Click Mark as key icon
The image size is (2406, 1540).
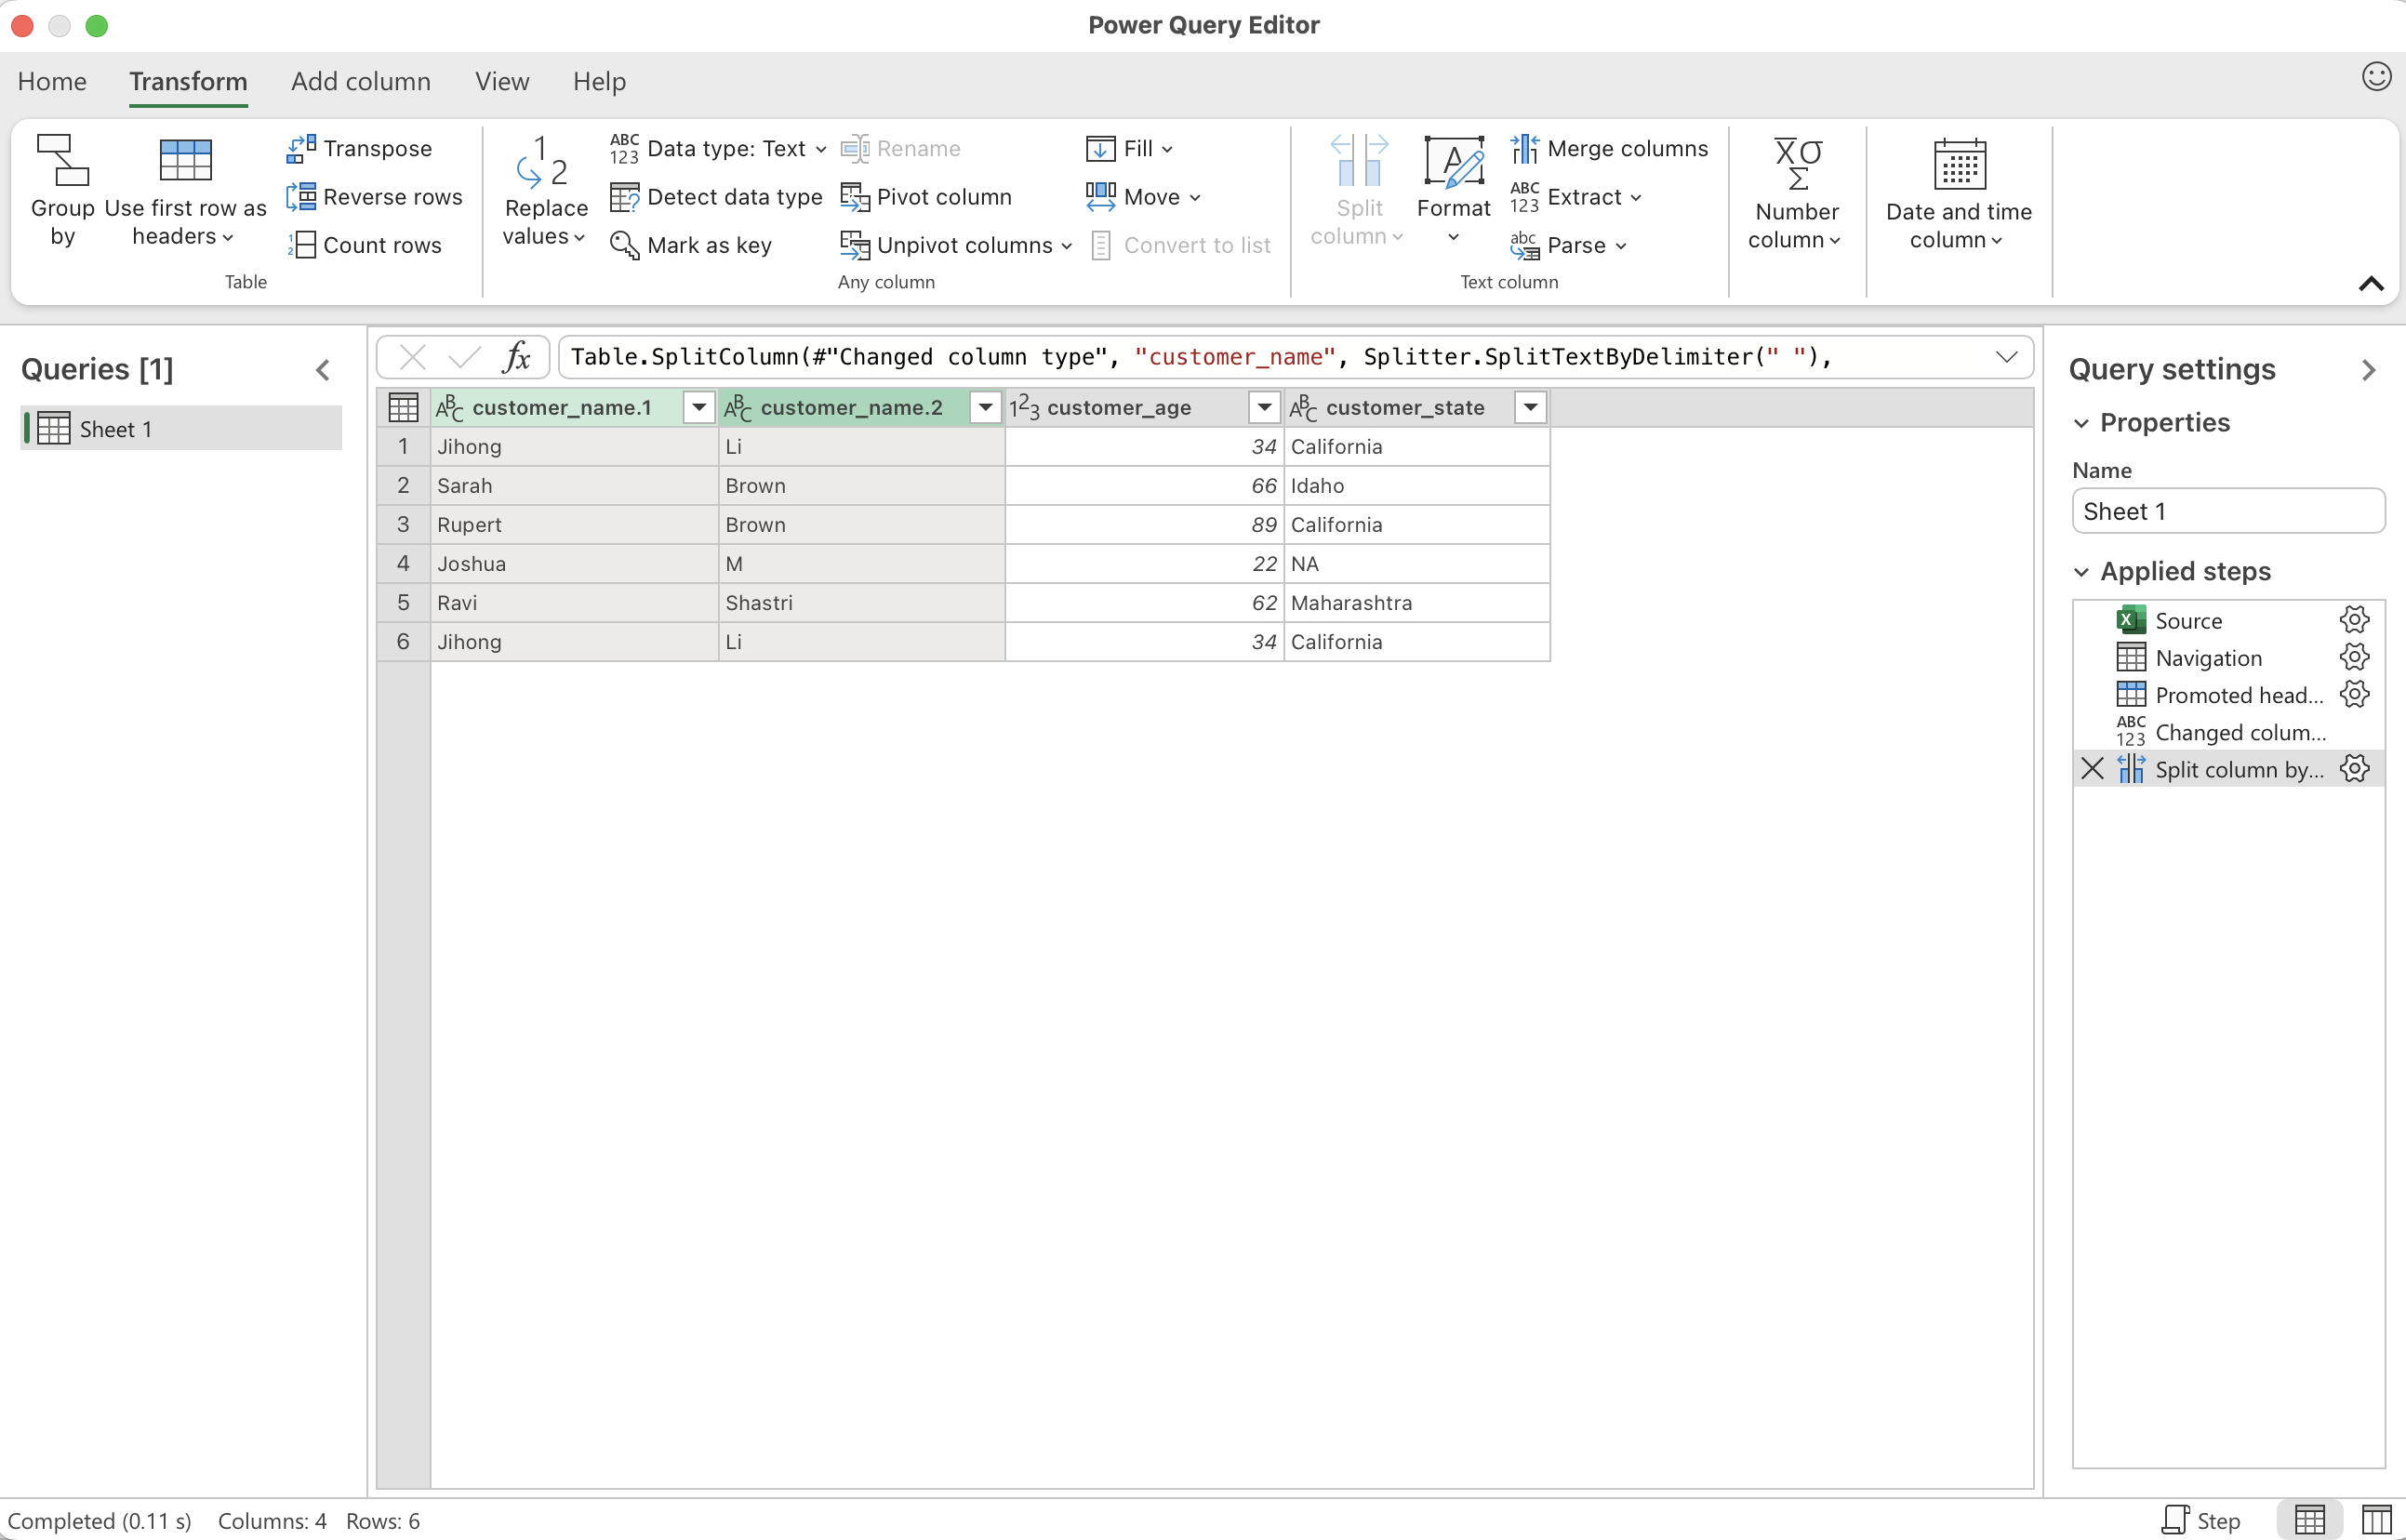tap(624, 245)
